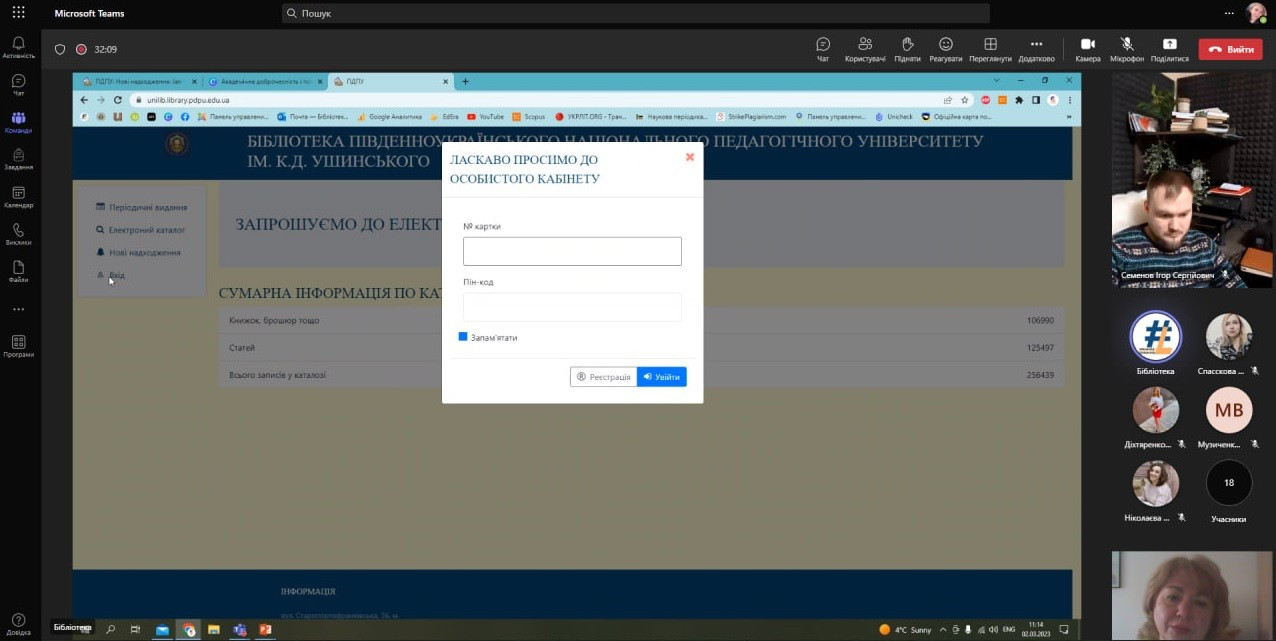
Task: Toggle the Запам'ятати checkbox
Action: [463, 337]
